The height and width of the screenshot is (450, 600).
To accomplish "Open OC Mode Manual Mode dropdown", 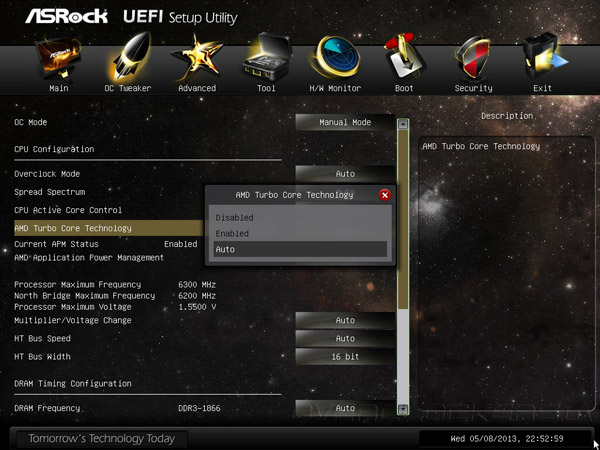I will (x=345, y=122).
